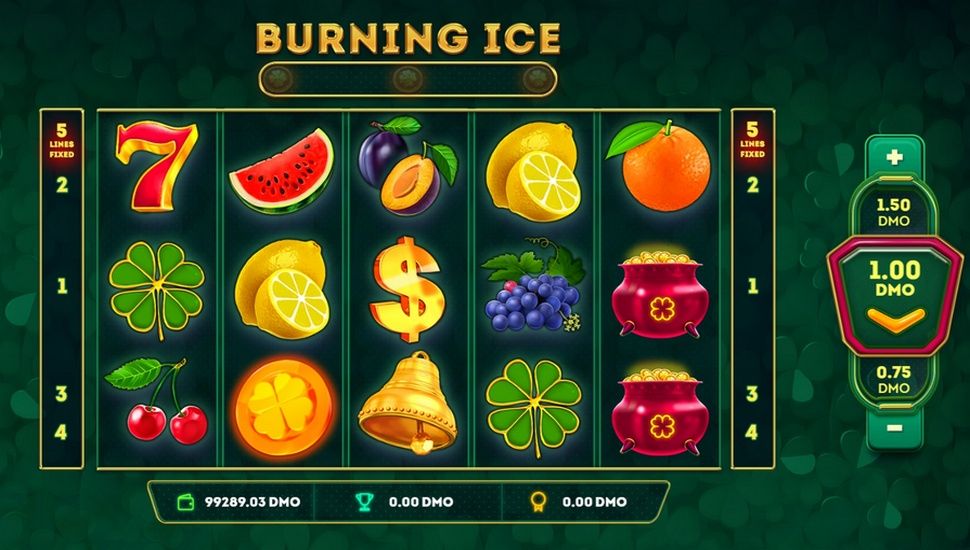Select the glowing clover coin symbol
Viewport: 970px width, 550px height.
(283, 405)
